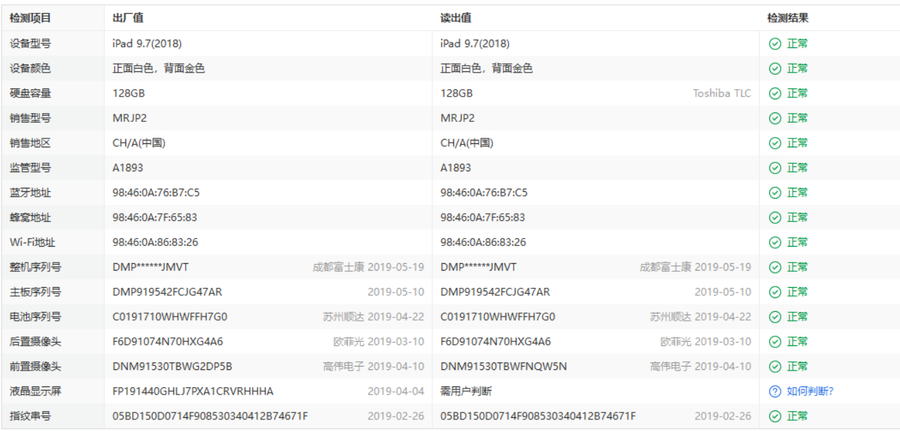Click the green check icon for 硬盘容量 row
The image size is (900, 431).
pos(775,93)
